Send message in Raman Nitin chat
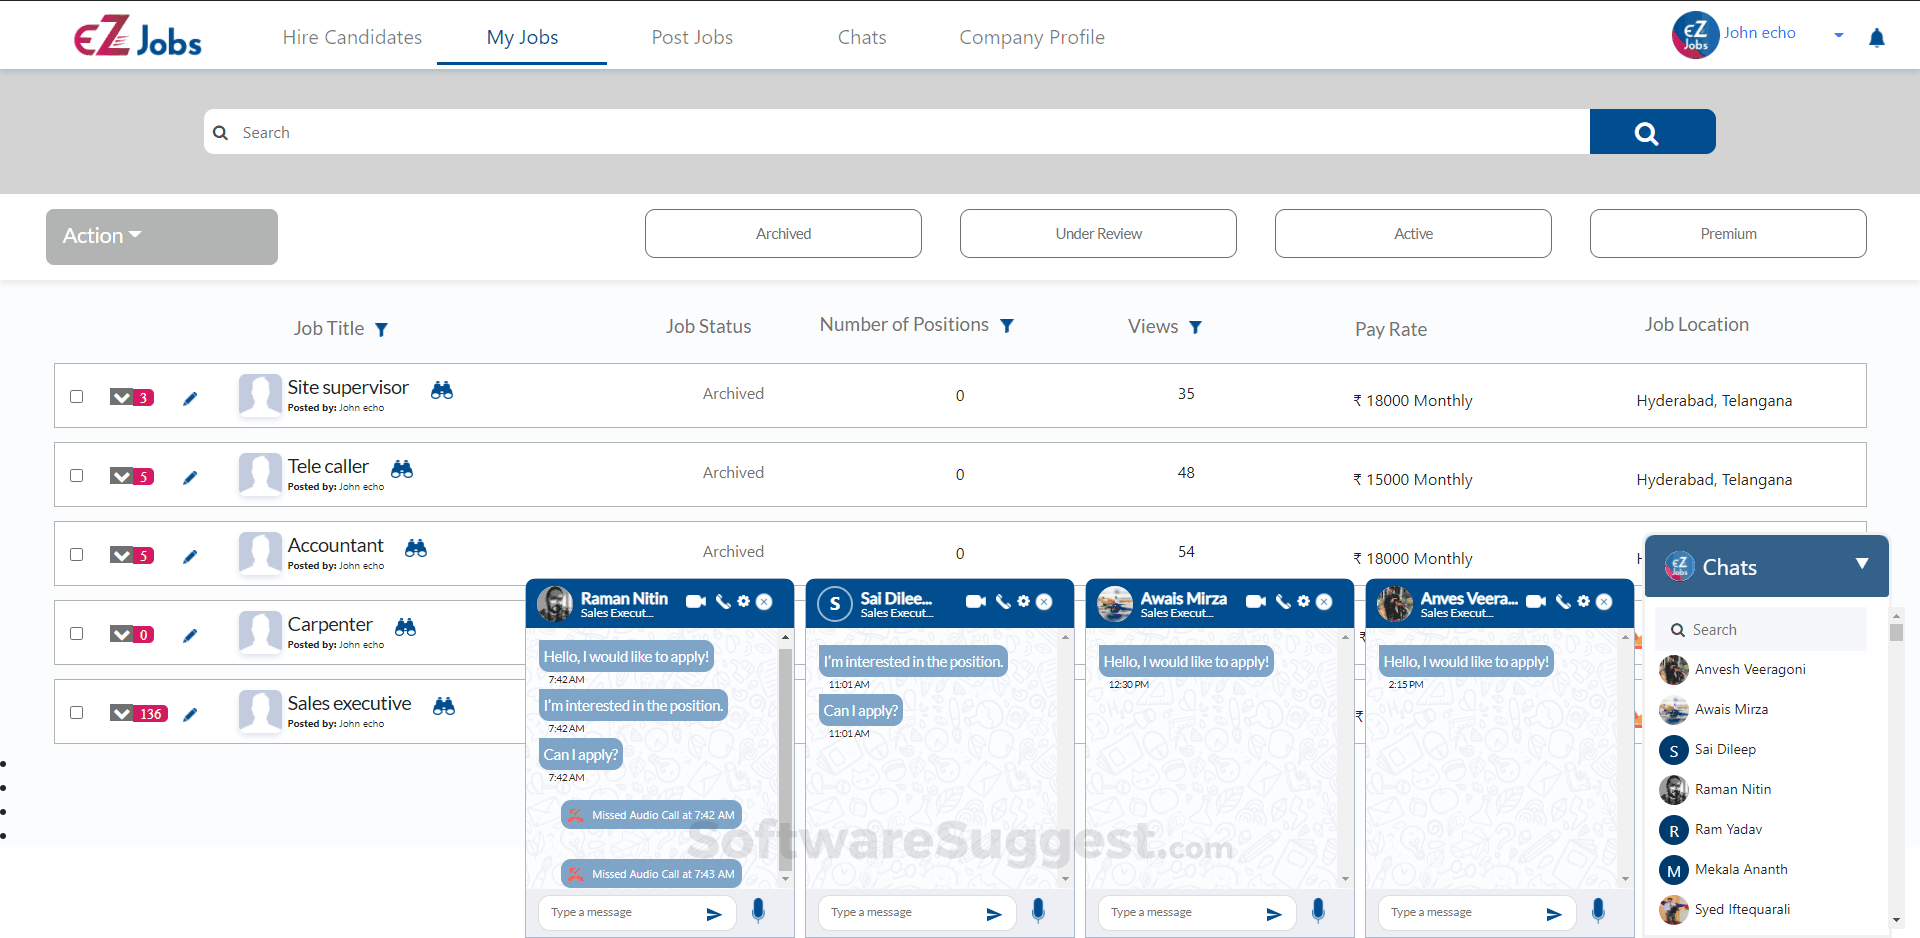Image resolution: width=1920 pixels, height=938 pixels. coord(713,913)
